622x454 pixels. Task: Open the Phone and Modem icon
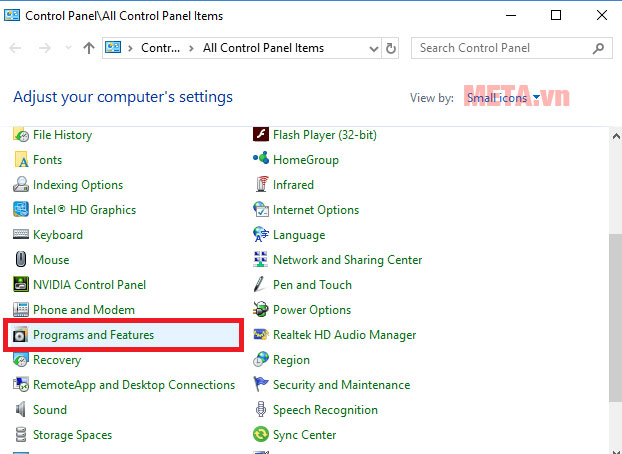point(21,310)
